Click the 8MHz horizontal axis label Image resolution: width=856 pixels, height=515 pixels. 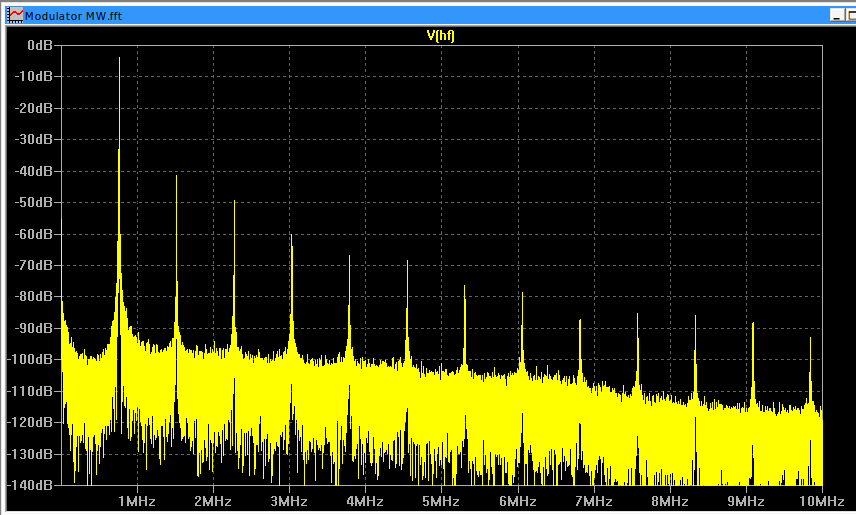669,500
